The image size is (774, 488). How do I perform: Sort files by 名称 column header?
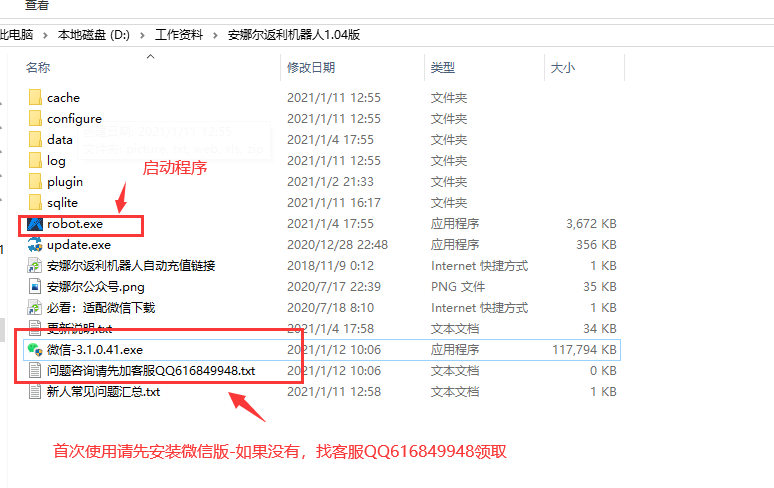pyautogui.click(x=38, y=68)
